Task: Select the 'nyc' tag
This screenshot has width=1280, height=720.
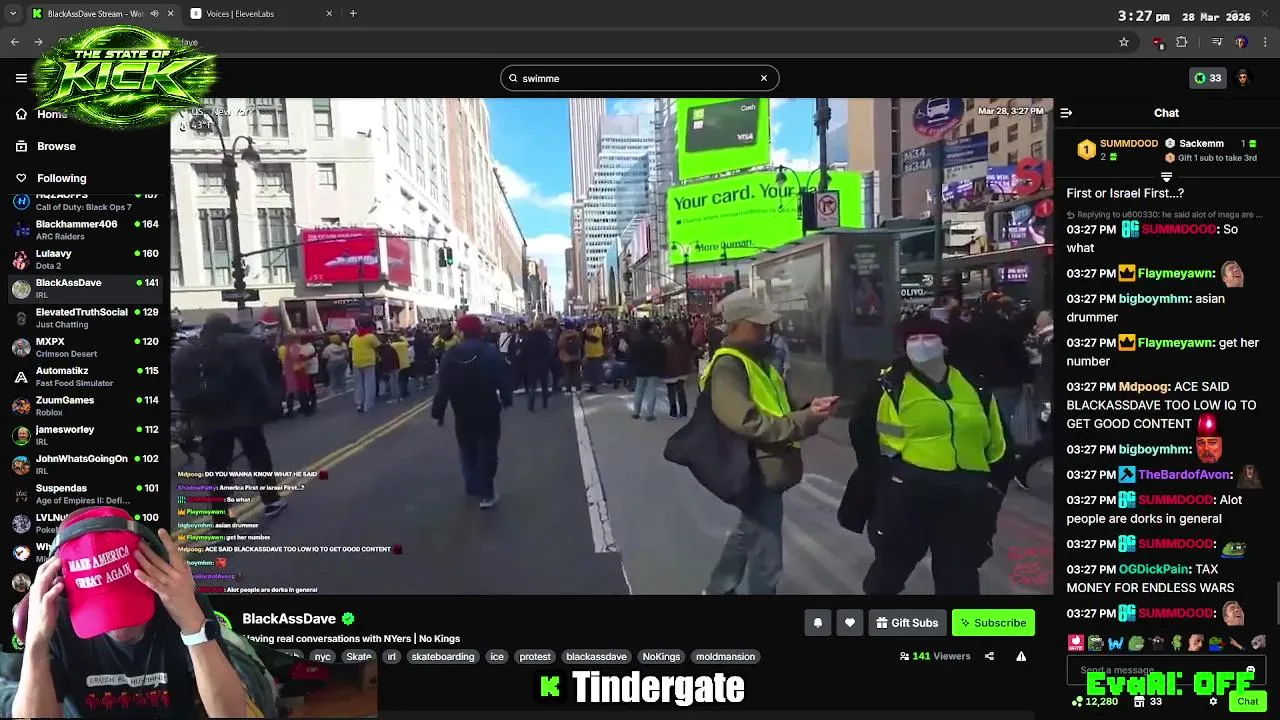Action: tap(322, 657)
